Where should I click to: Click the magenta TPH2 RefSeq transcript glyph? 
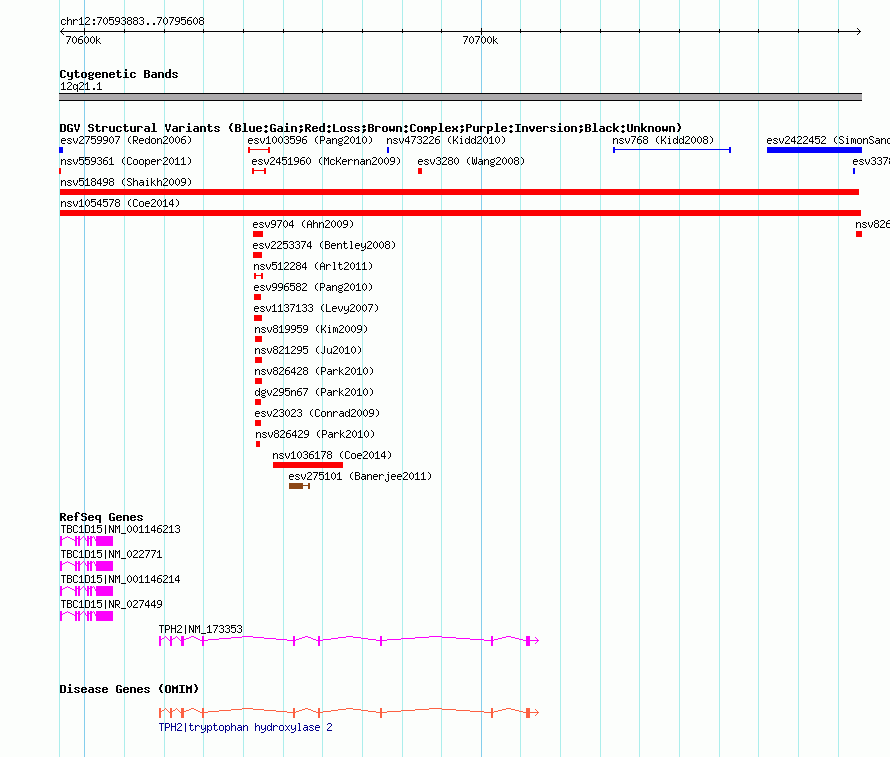pyautogui.click(x=349, y=641)
